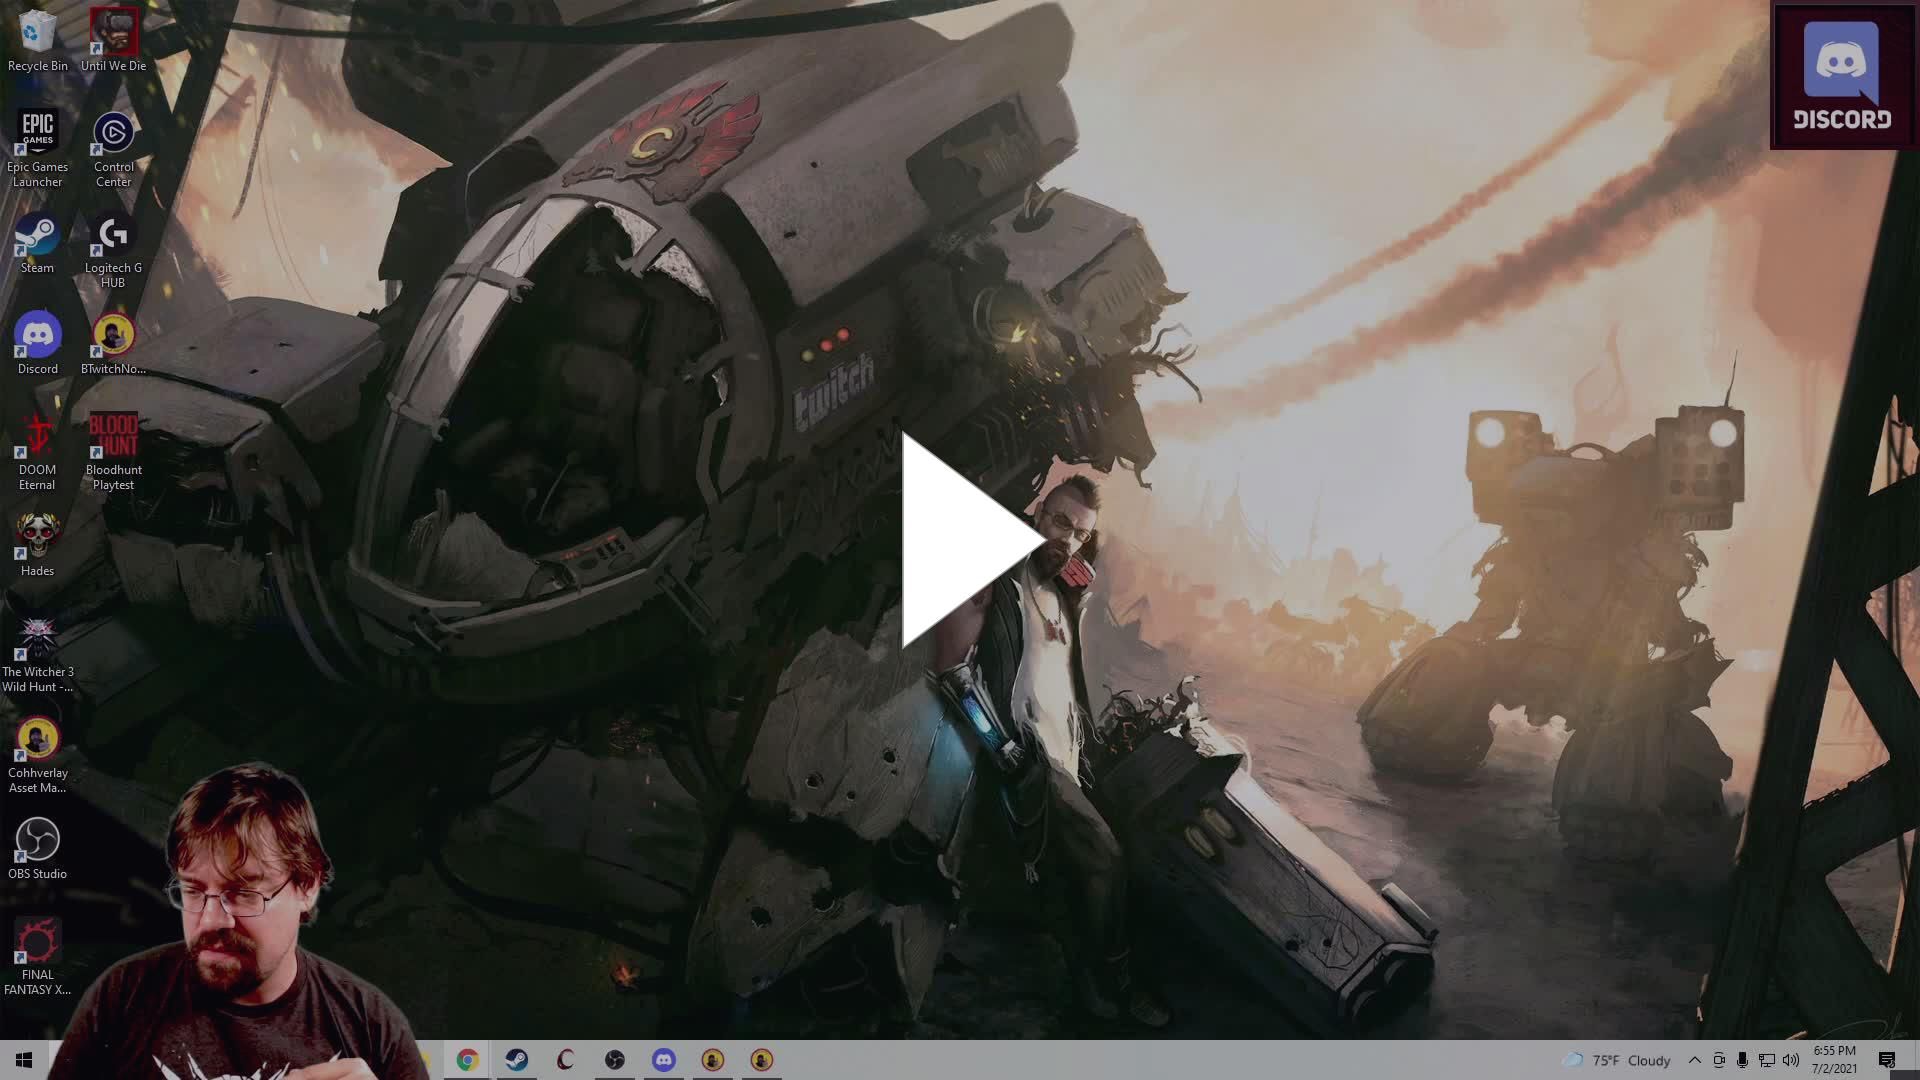1920x1080 pixels.
Task: Open Chrome from the taskbar
Action: point(467,1060)
